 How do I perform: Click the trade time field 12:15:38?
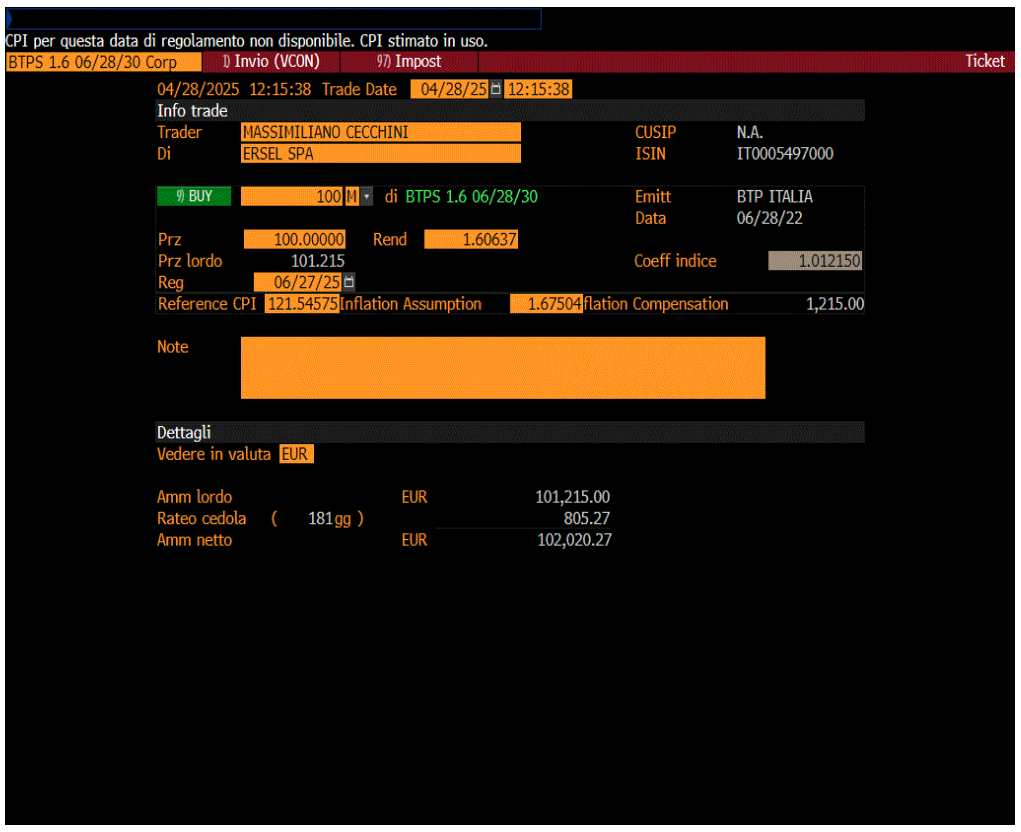point(538,89)
